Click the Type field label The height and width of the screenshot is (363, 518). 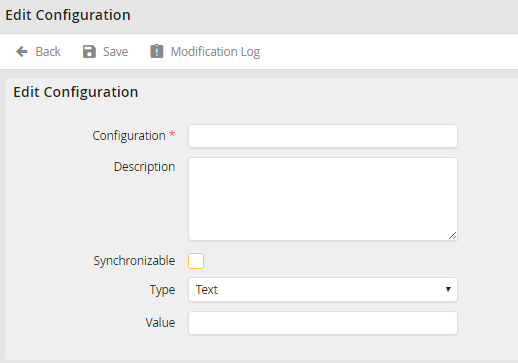point(162,290)
